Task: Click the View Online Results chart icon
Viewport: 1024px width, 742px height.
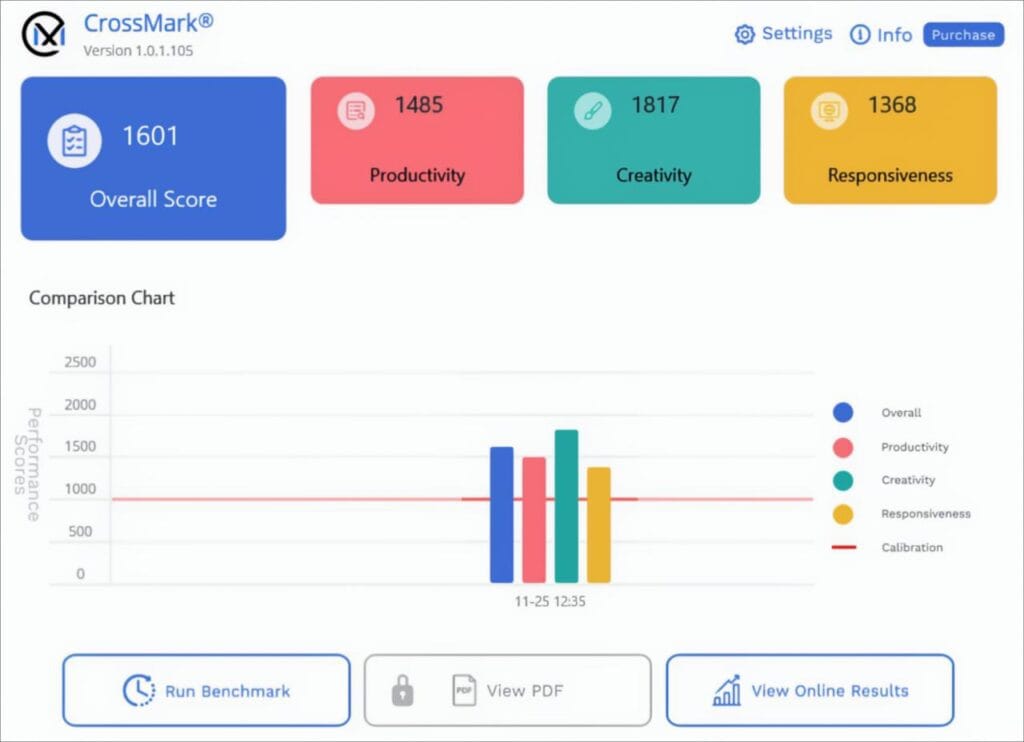Action: [x=726, y=690]
